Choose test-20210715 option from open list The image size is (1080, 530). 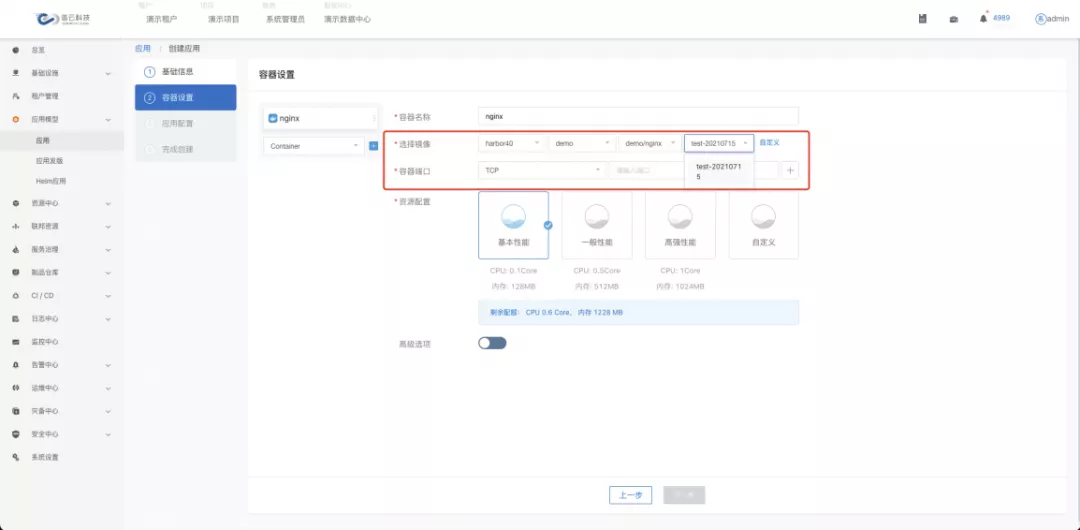(x=719, y=172)
